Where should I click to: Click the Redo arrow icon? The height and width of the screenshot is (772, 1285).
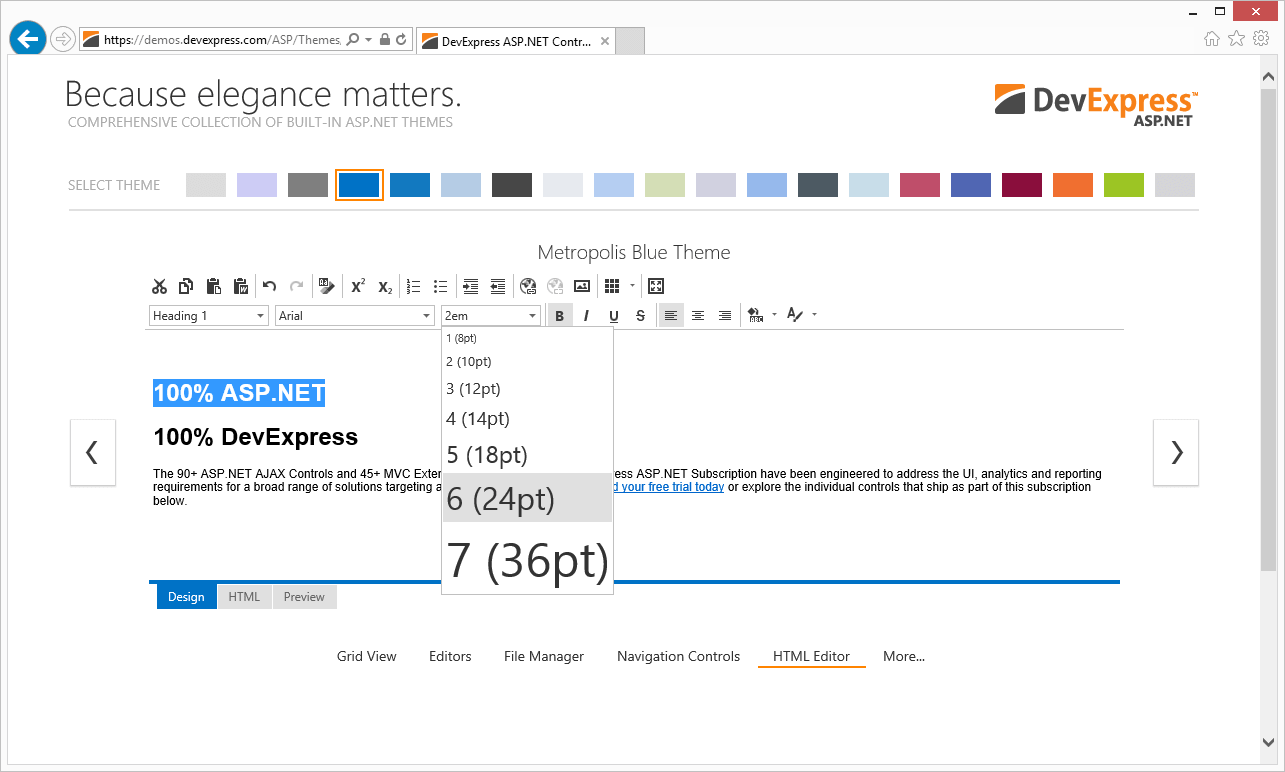point(296,286)
